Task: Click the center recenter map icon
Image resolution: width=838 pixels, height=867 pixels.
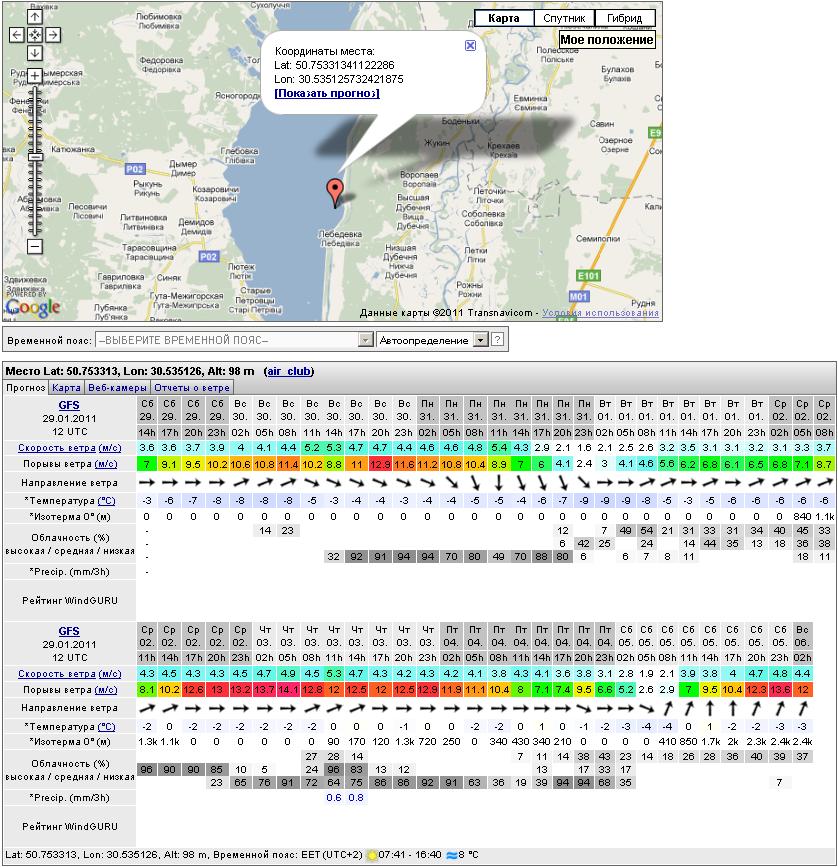Action: point(35,35)
